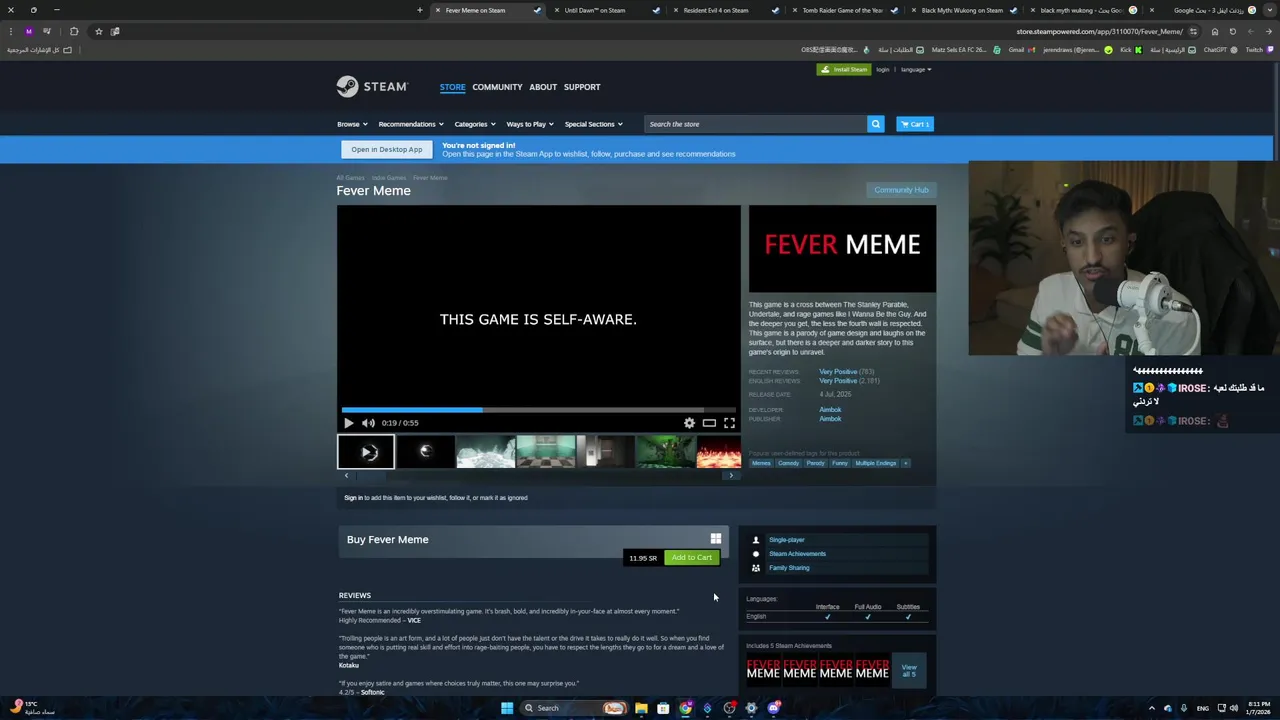Open the Cart with 1 item

coord(914,124)
